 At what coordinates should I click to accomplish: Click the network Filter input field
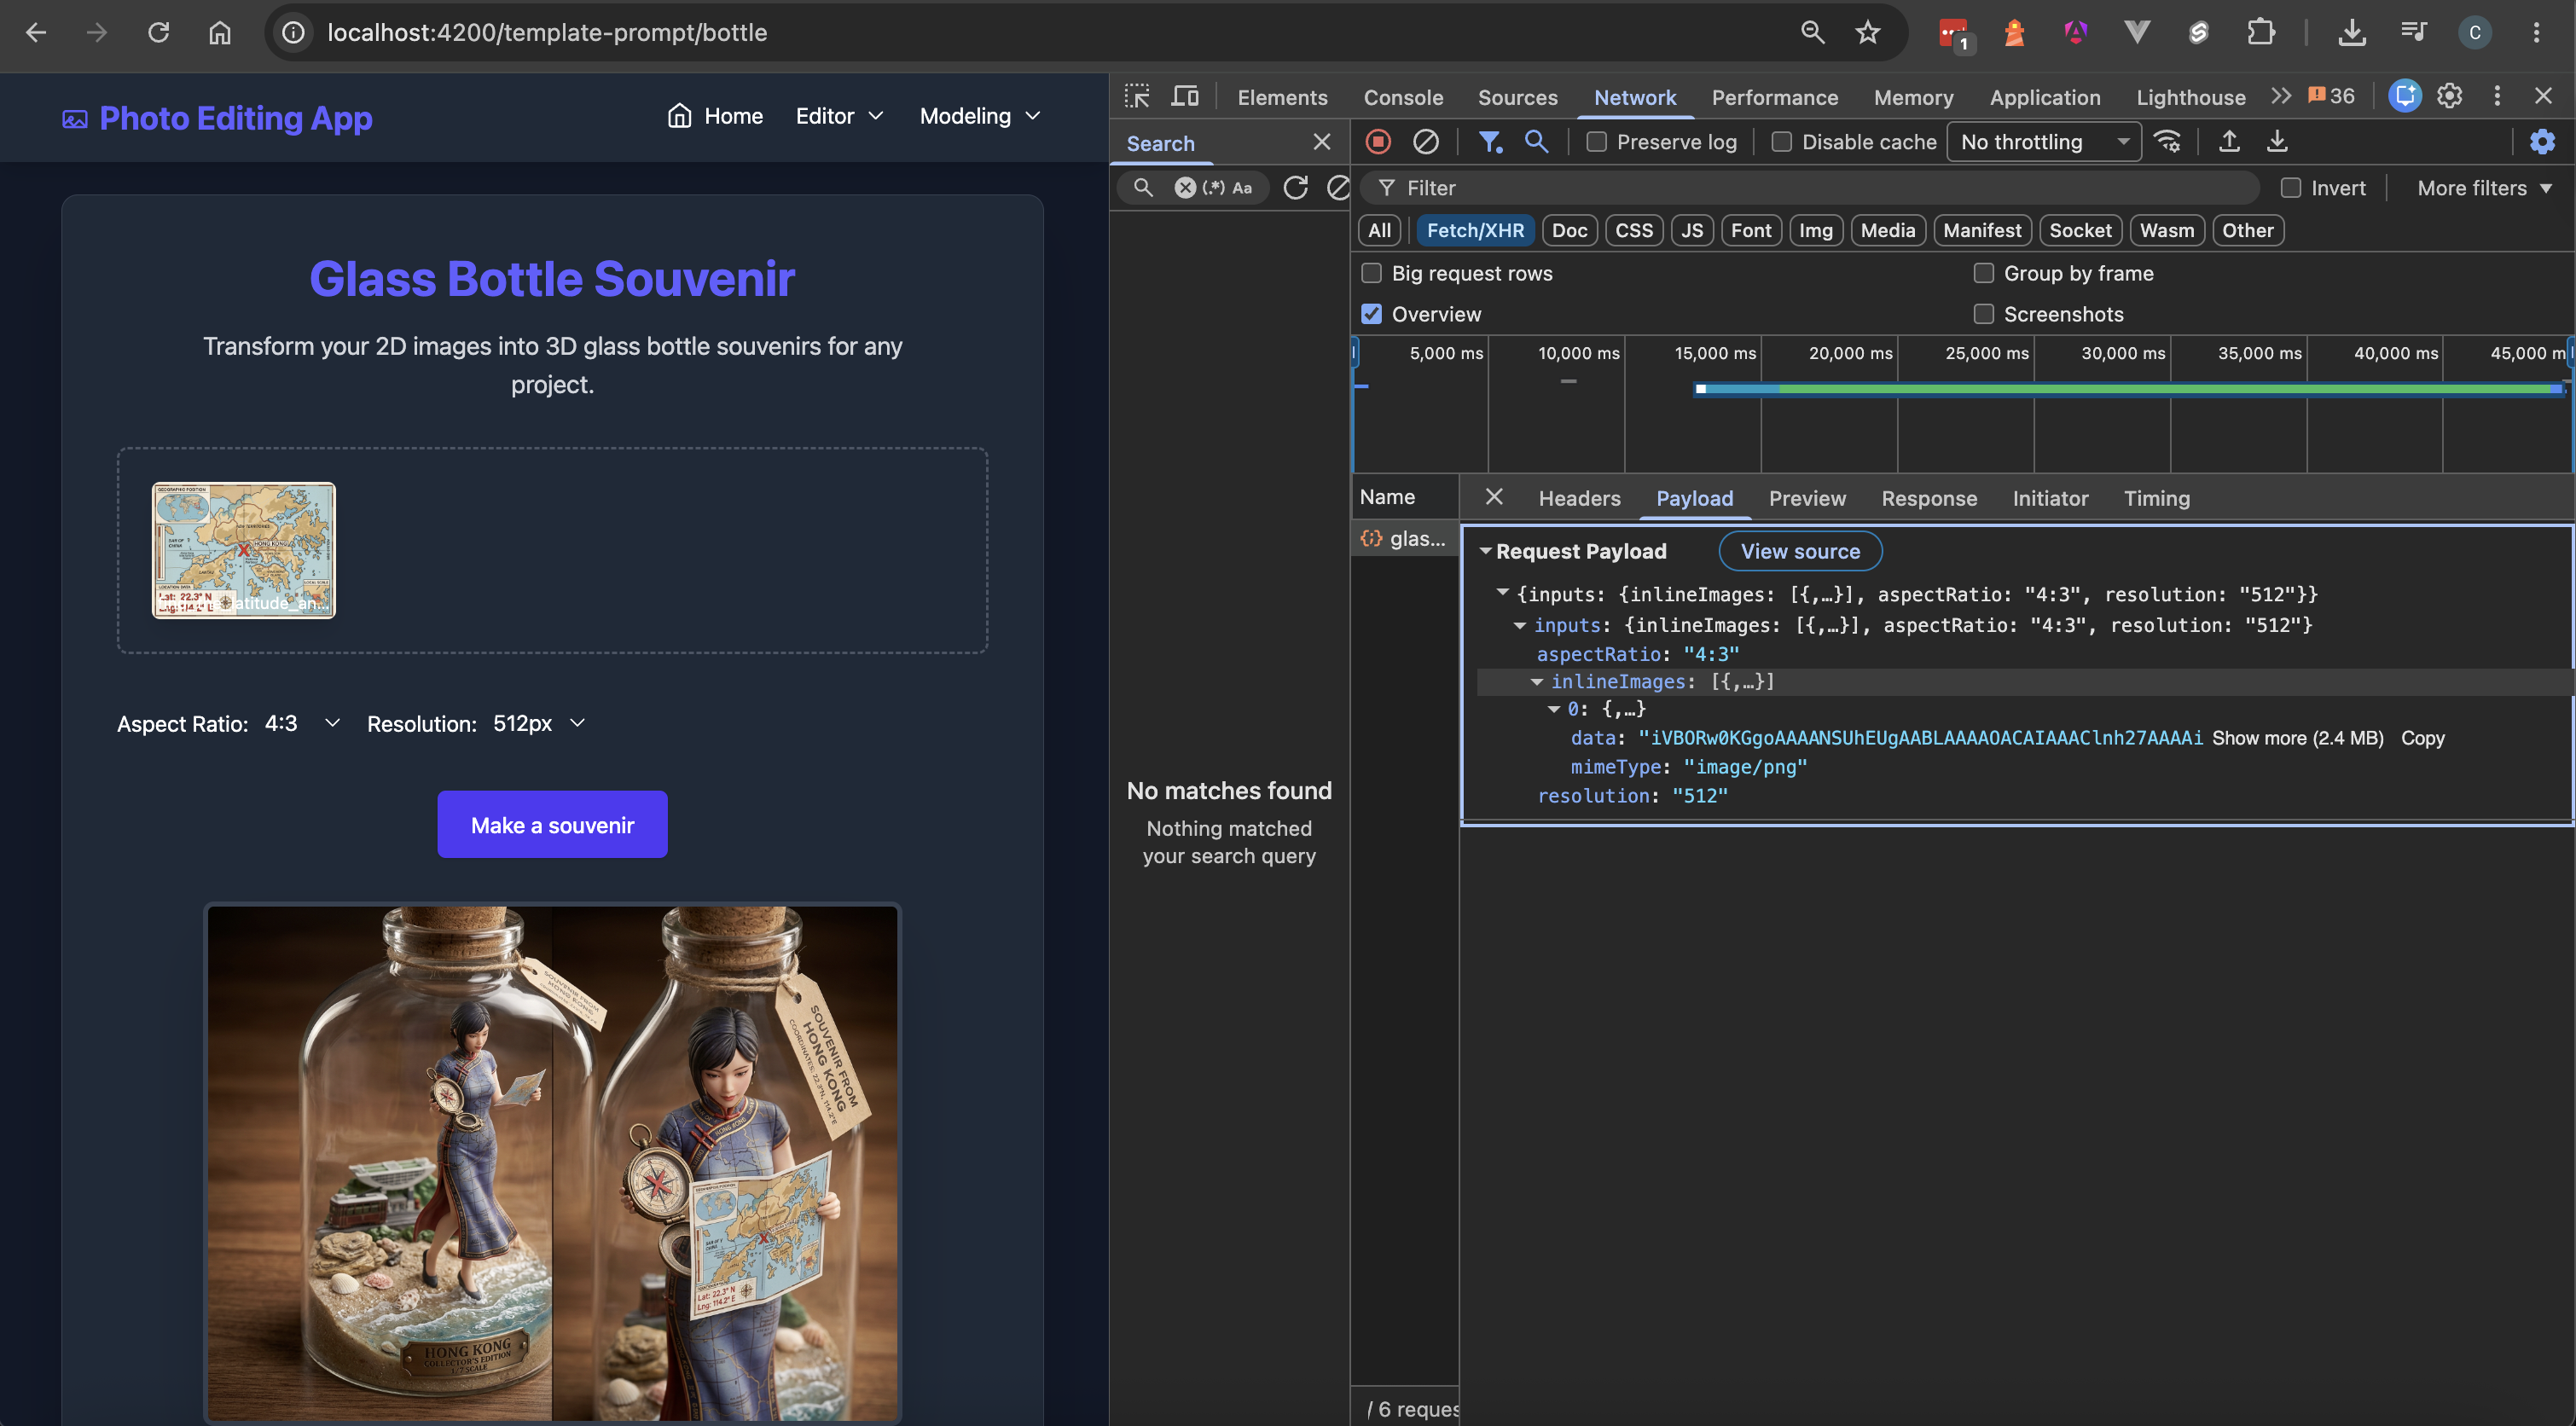(1810, 188)
